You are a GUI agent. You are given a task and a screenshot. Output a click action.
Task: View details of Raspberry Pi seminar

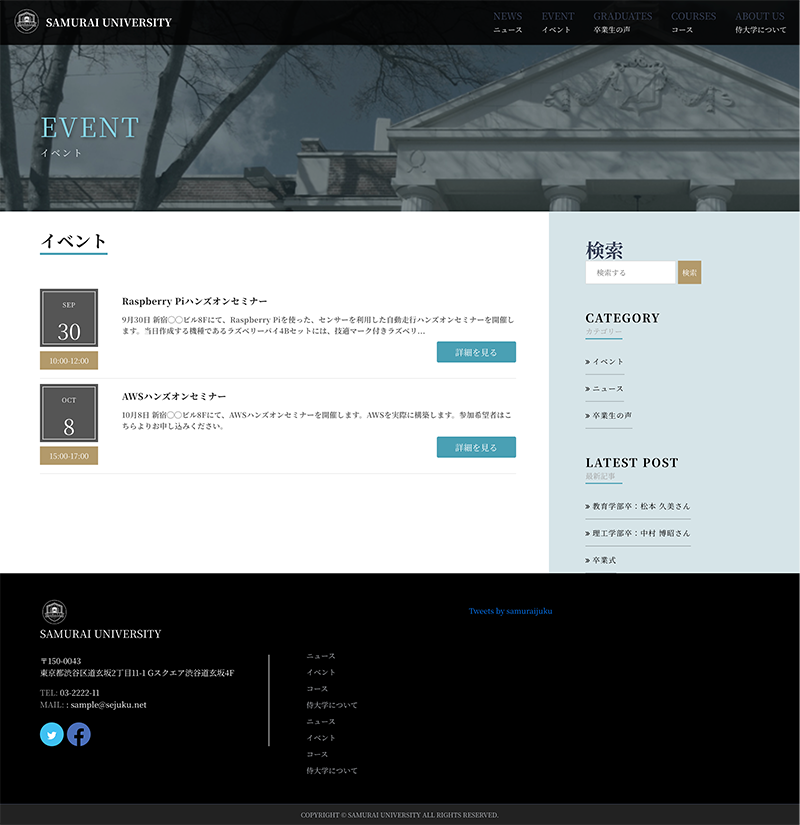[476, 352]
